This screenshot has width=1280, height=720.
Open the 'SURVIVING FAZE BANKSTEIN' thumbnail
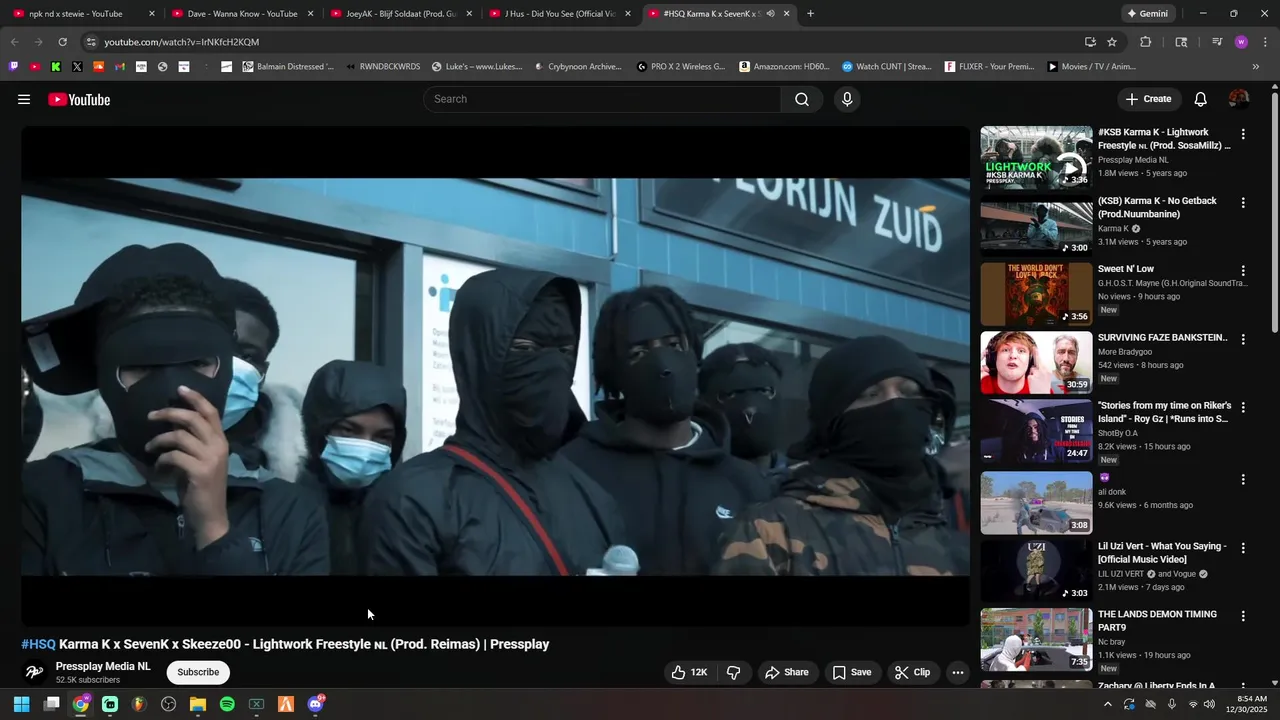[1036, 363]
